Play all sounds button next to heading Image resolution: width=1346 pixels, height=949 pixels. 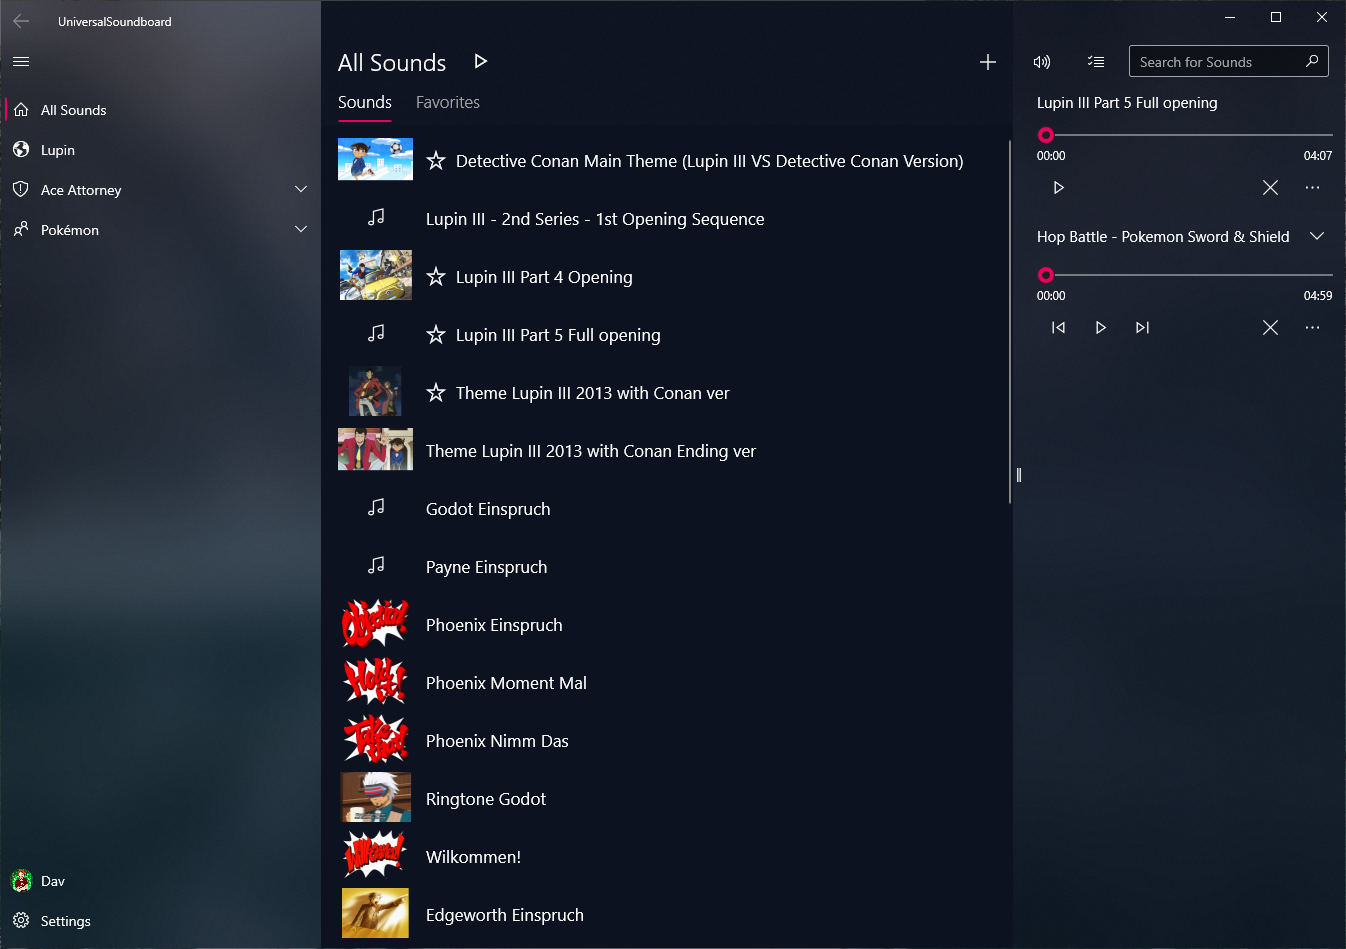coord(480,62)
